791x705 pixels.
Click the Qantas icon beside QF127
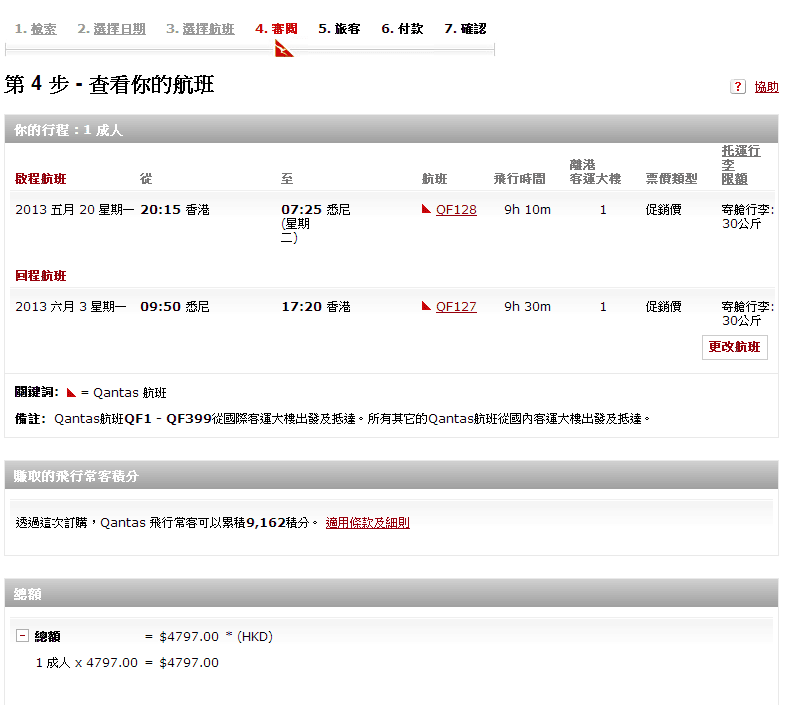point(427,307)
